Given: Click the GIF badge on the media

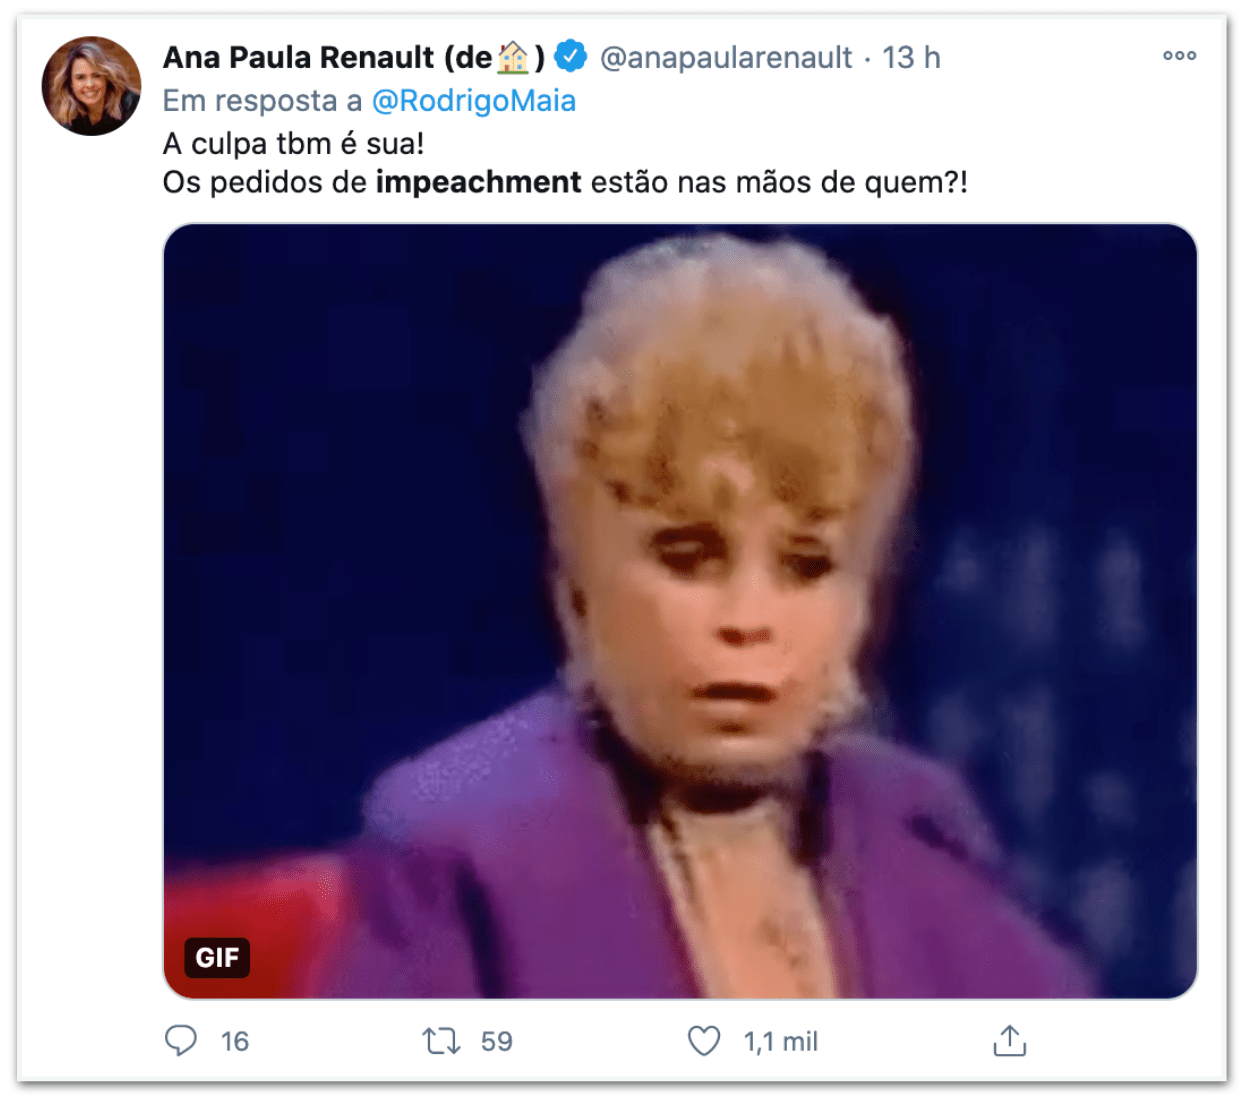Looking at the screenshot, I should (217, 957).
